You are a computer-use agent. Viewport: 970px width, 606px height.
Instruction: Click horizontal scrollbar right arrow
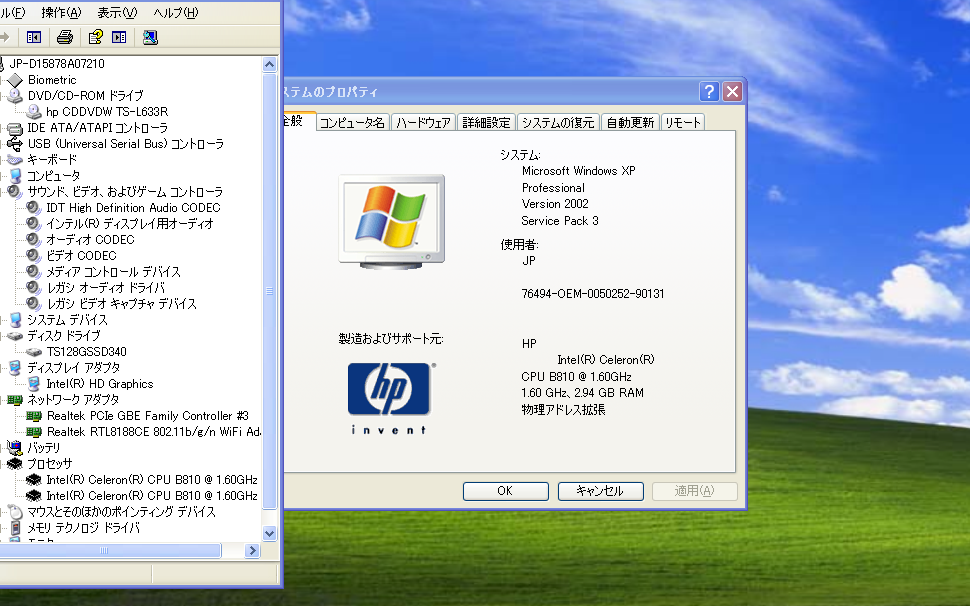(252, 550)
